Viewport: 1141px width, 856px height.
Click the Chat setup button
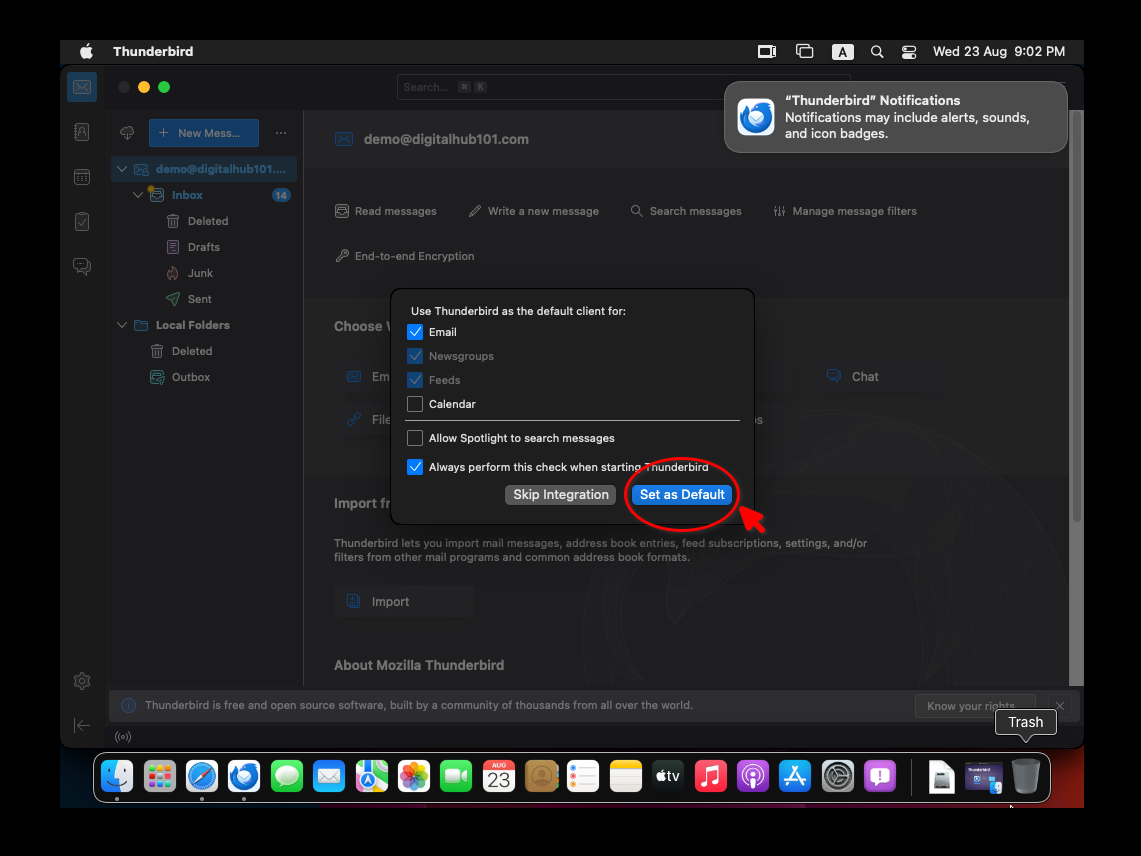pos(884,377)
